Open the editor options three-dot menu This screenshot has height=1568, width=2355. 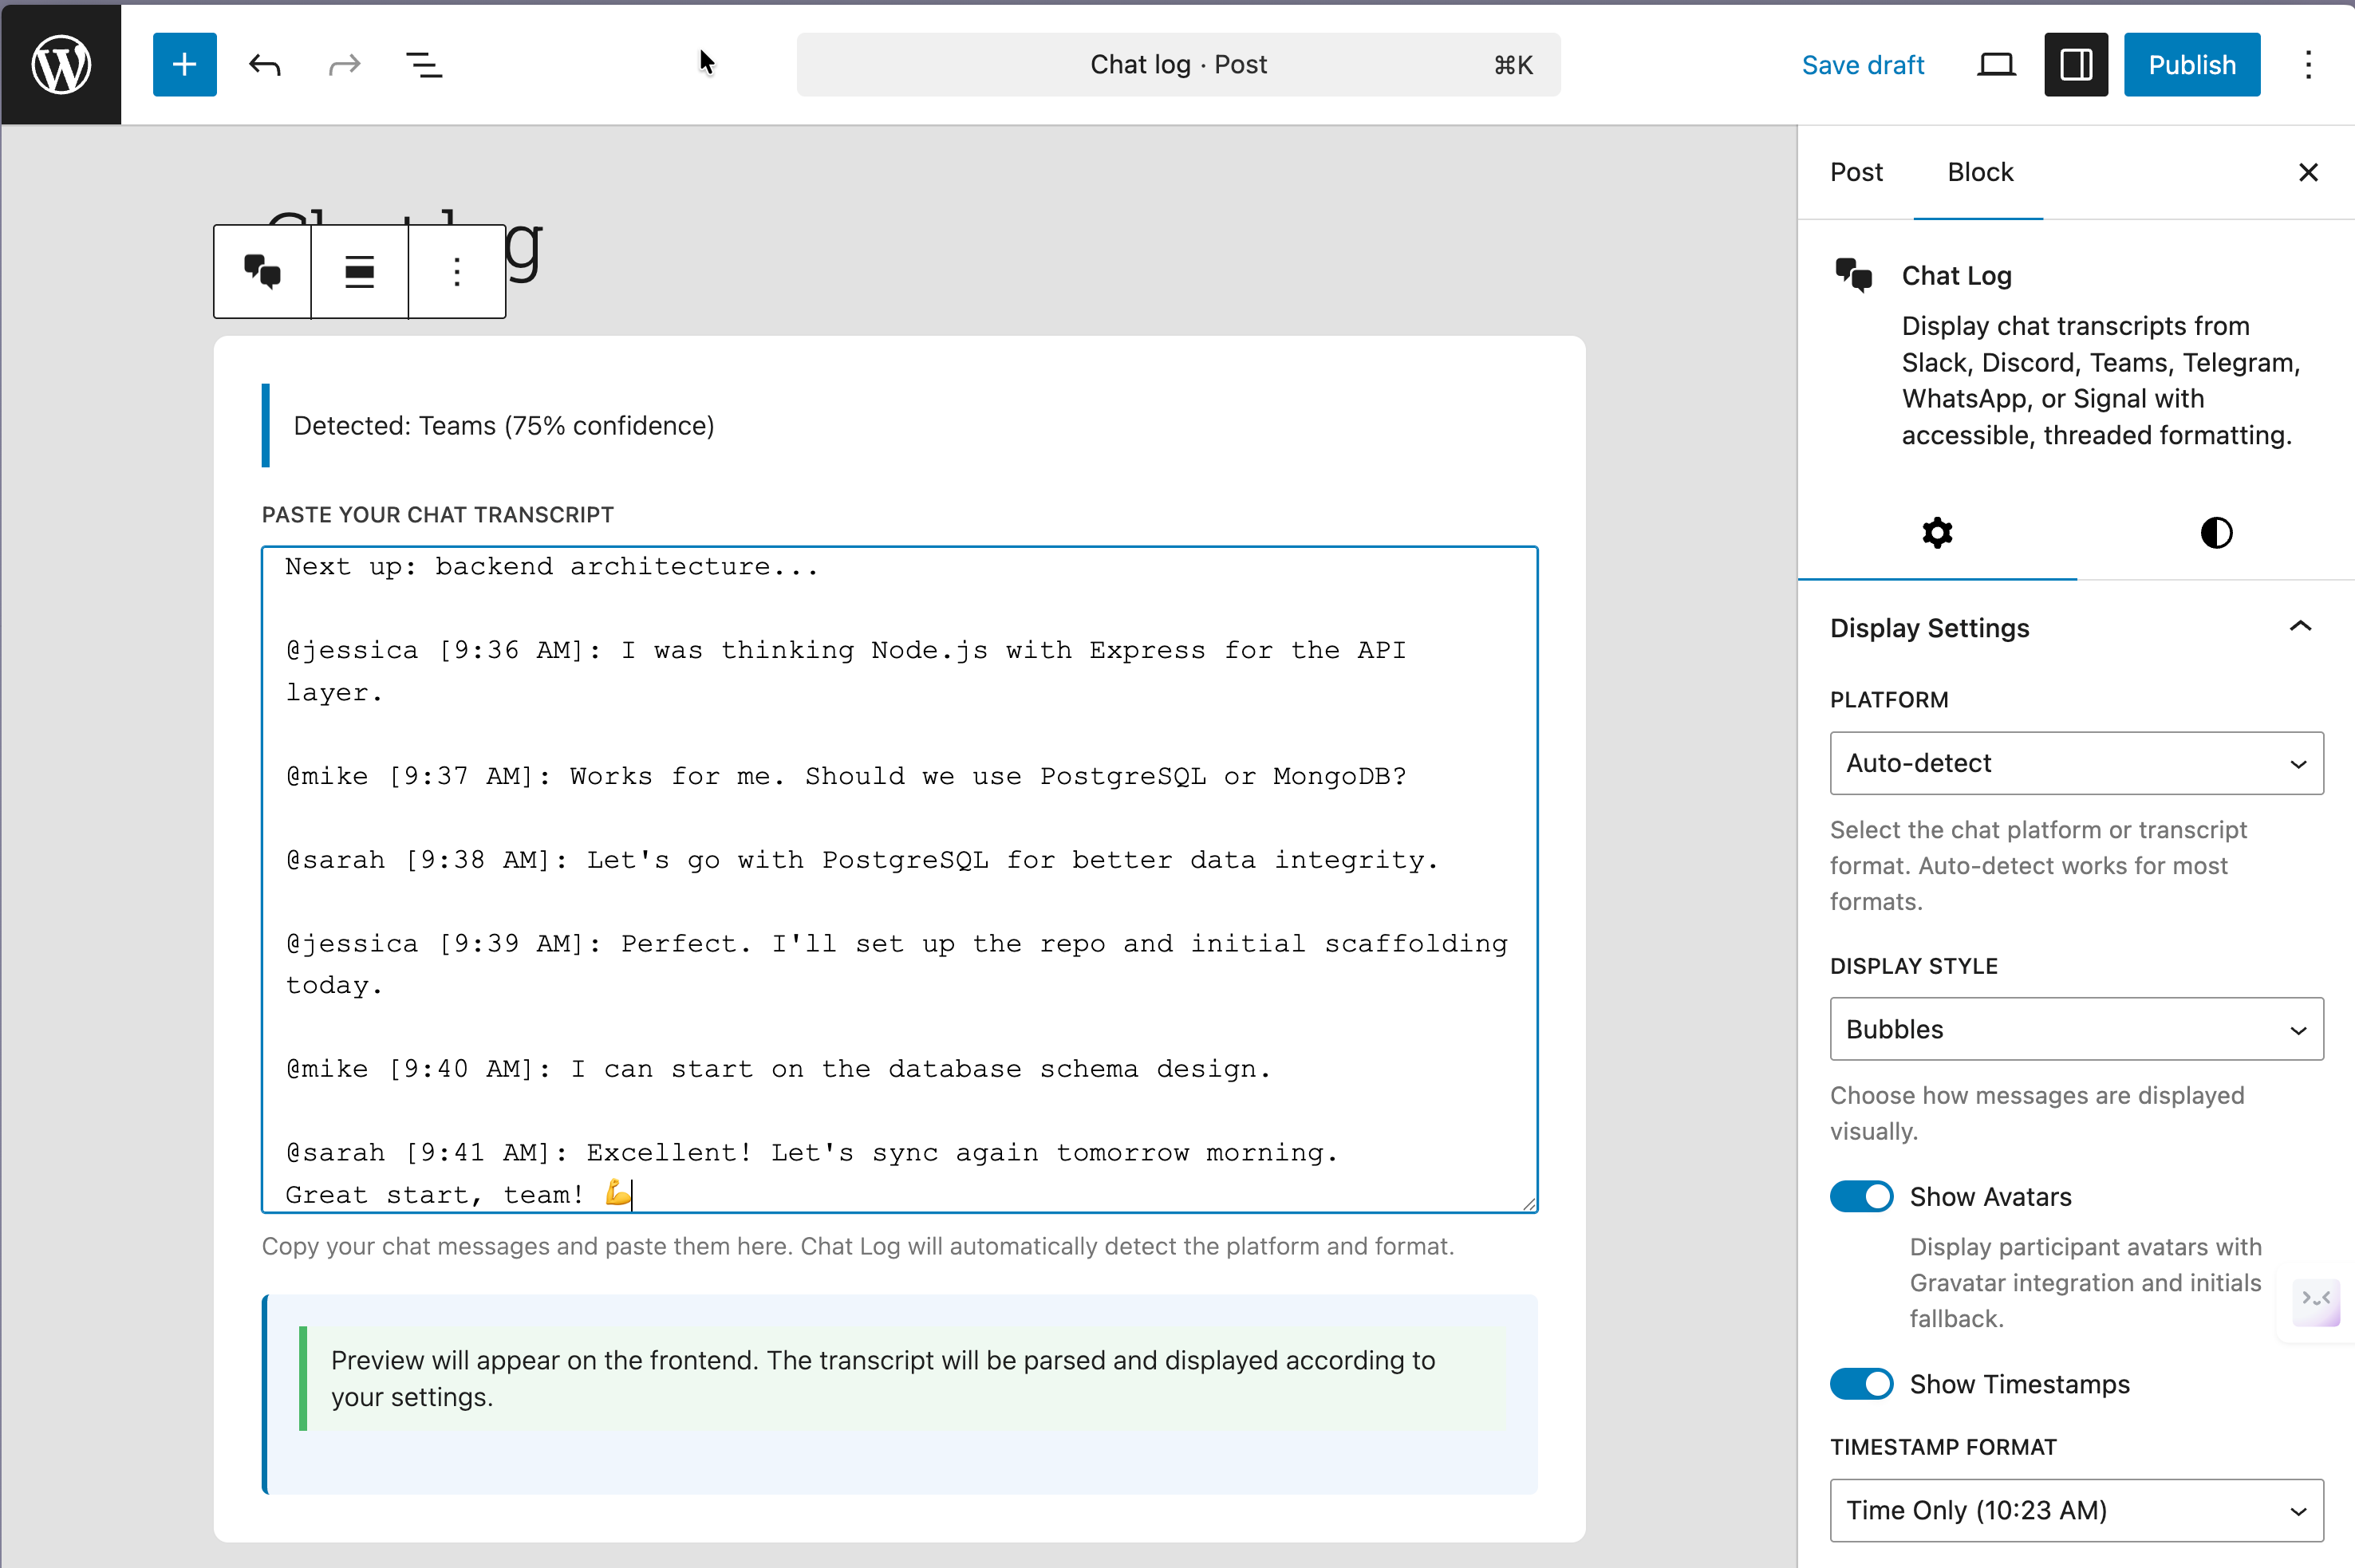2308,65
